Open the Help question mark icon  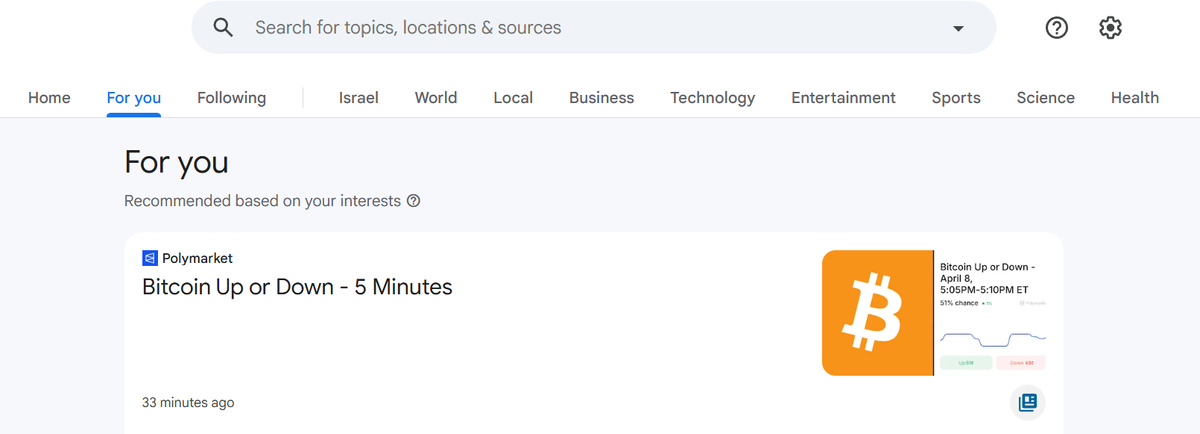click(x=1057, y=28)
